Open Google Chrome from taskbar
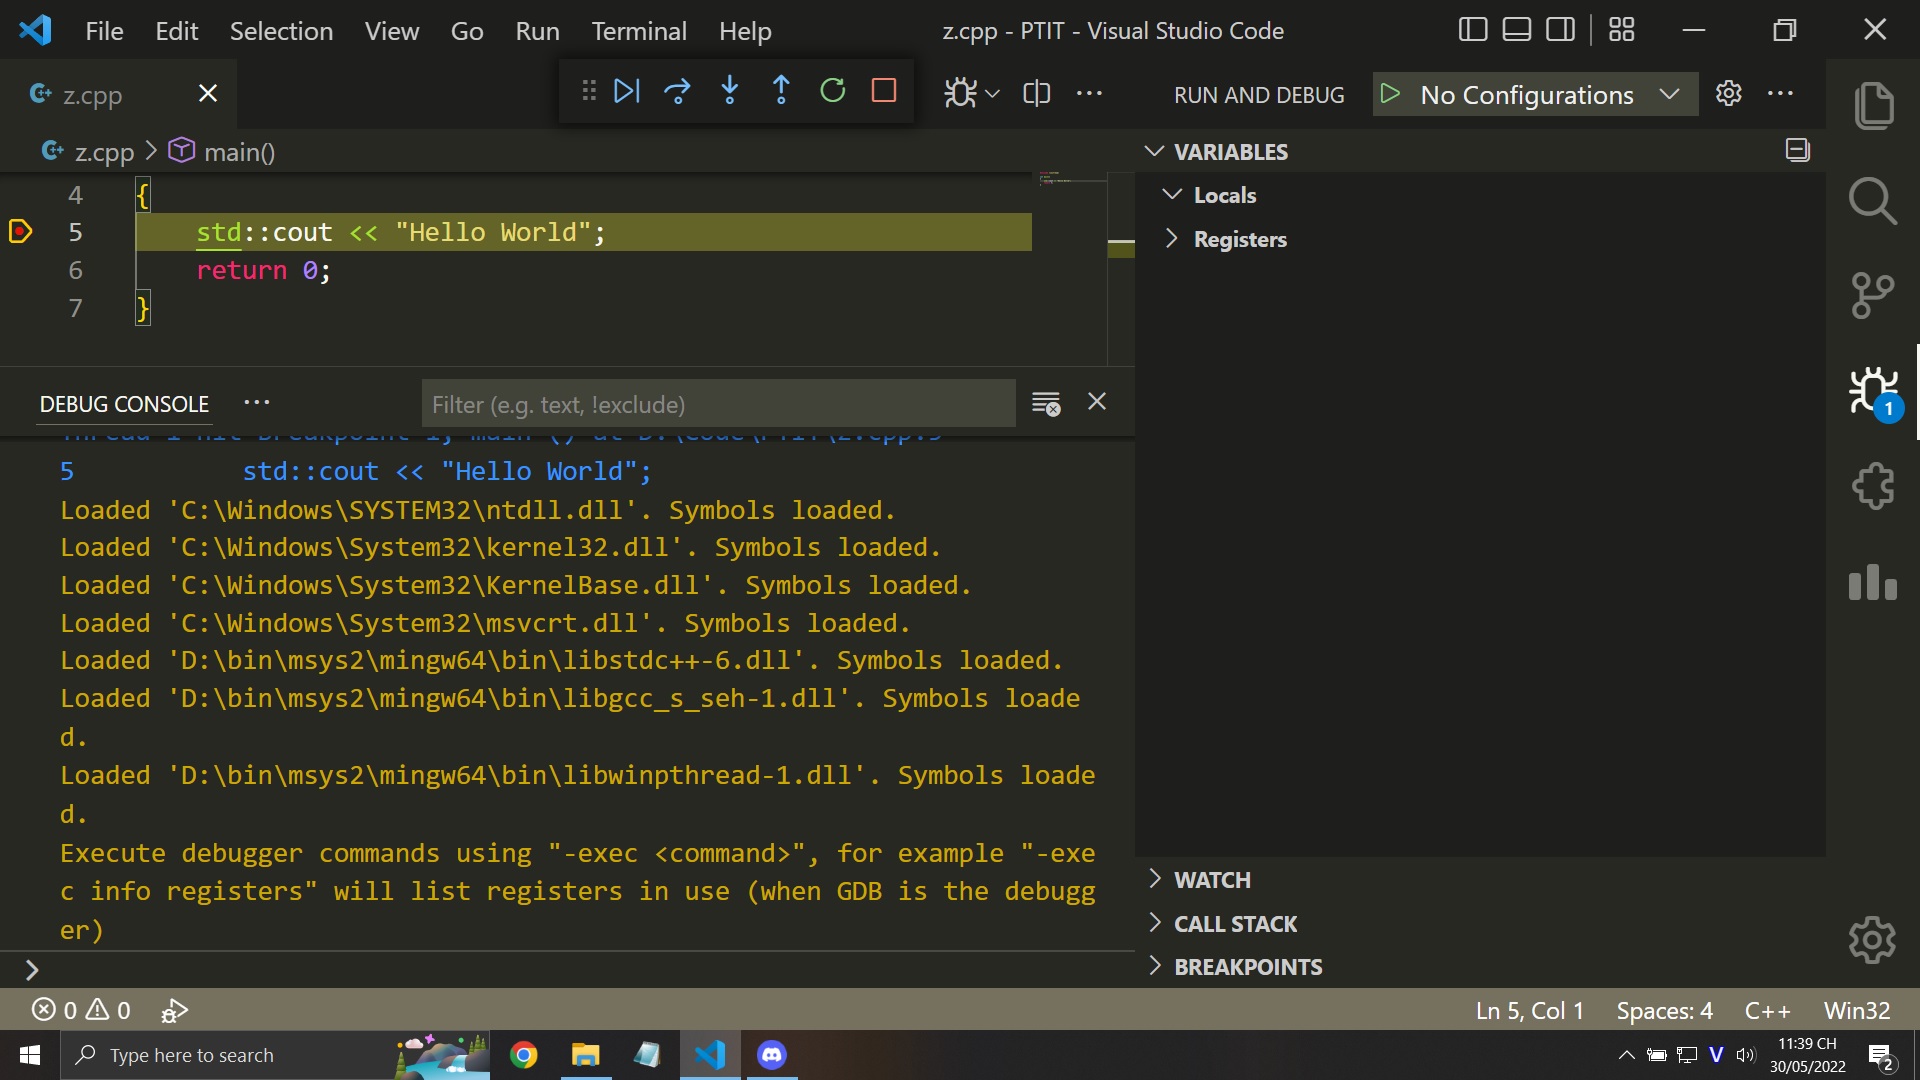Image resolution: width=1920 pixels, height=1080 pixels. [524, 1055]
